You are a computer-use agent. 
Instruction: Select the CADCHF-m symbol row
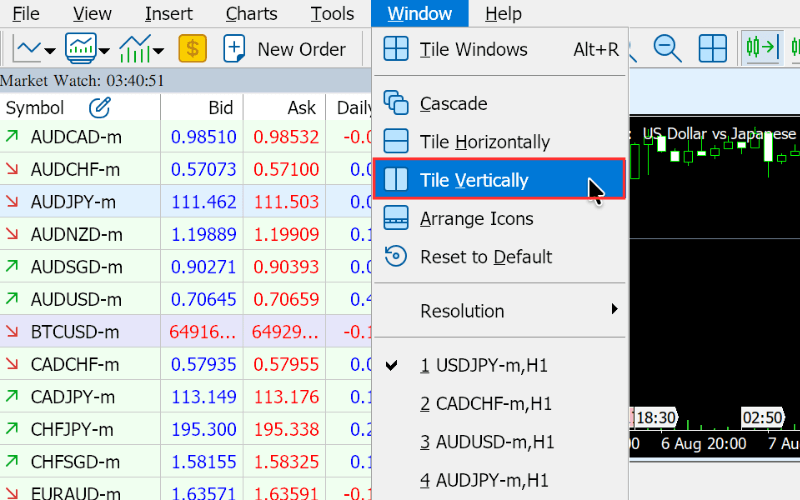186,364
